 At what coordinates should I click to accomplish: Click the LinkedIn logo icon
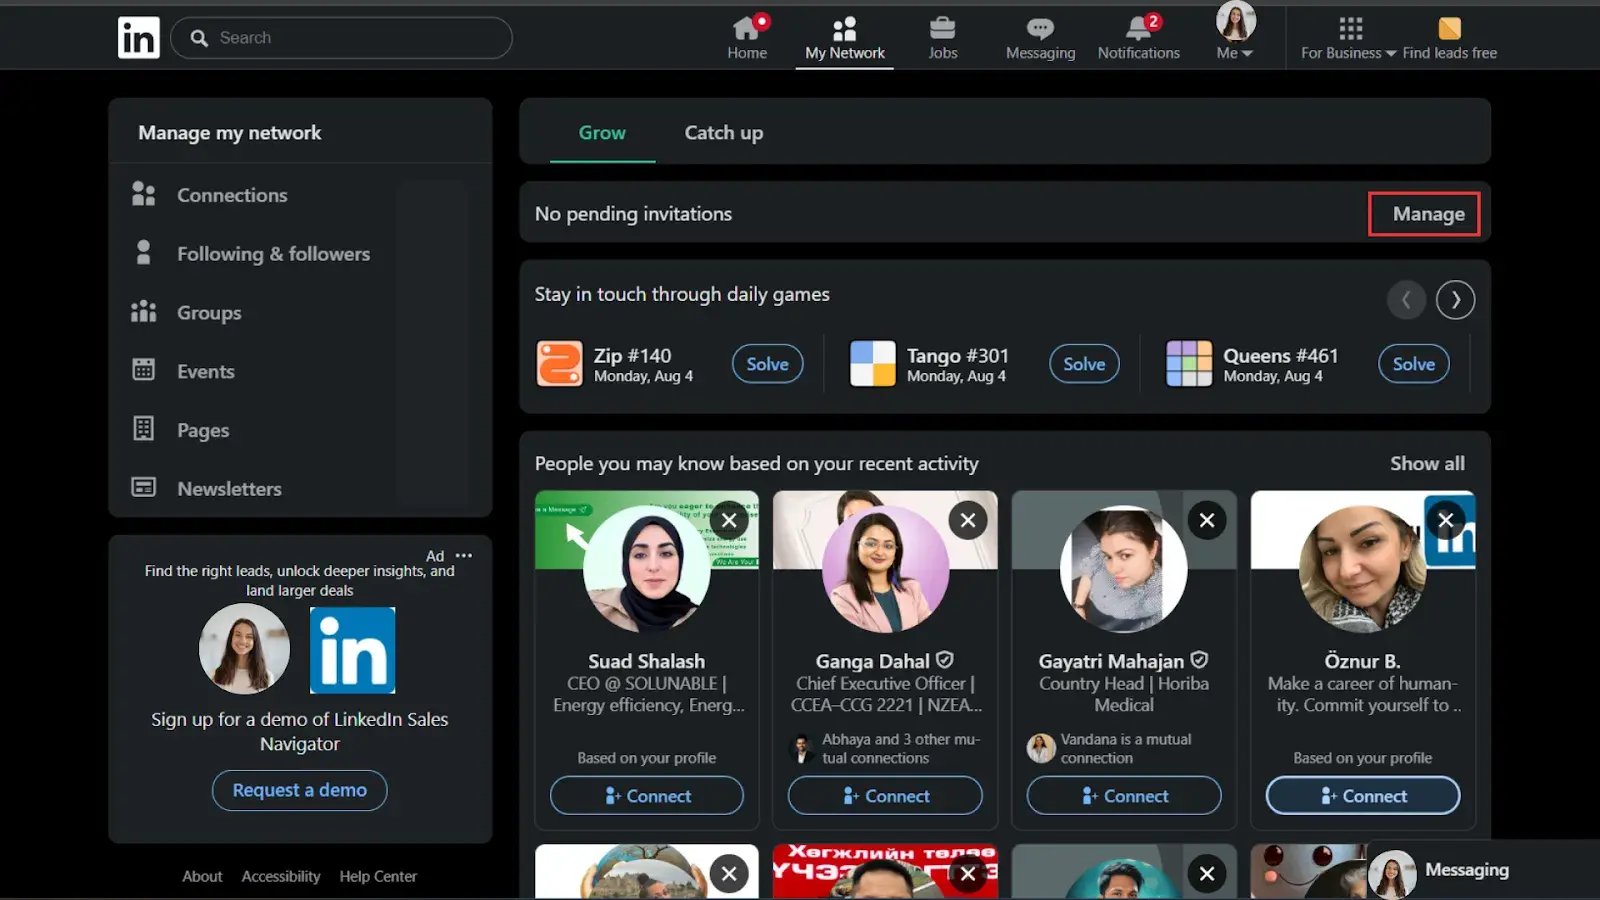(x=138, y=38)
